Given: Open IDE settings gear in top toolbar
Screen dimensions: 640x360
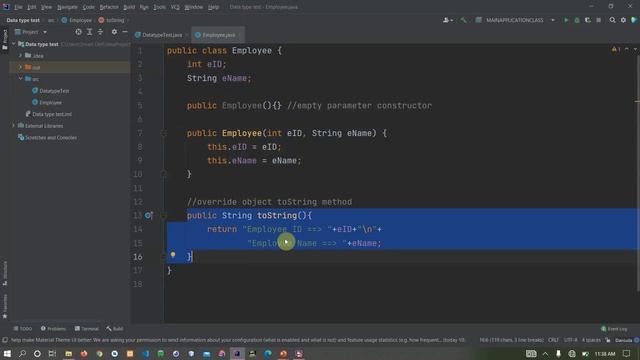Looking at the screenshot, I should tap(623, 20).
